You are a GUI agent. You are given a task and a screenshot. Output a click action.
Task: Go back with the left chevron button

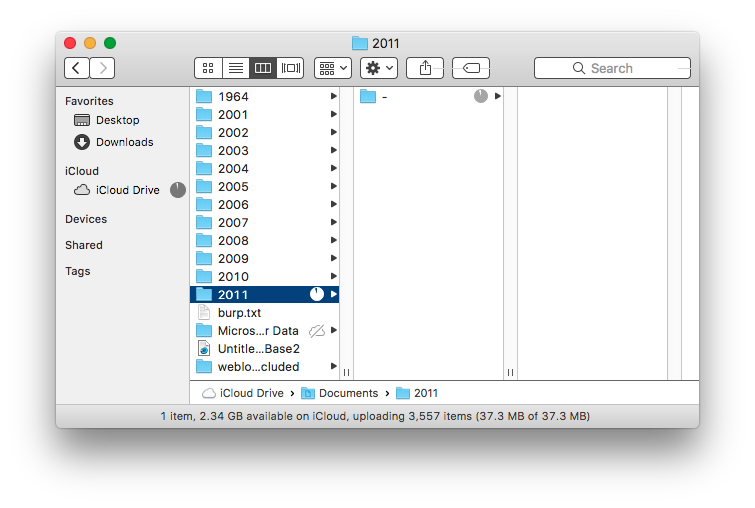pos(77,68)
